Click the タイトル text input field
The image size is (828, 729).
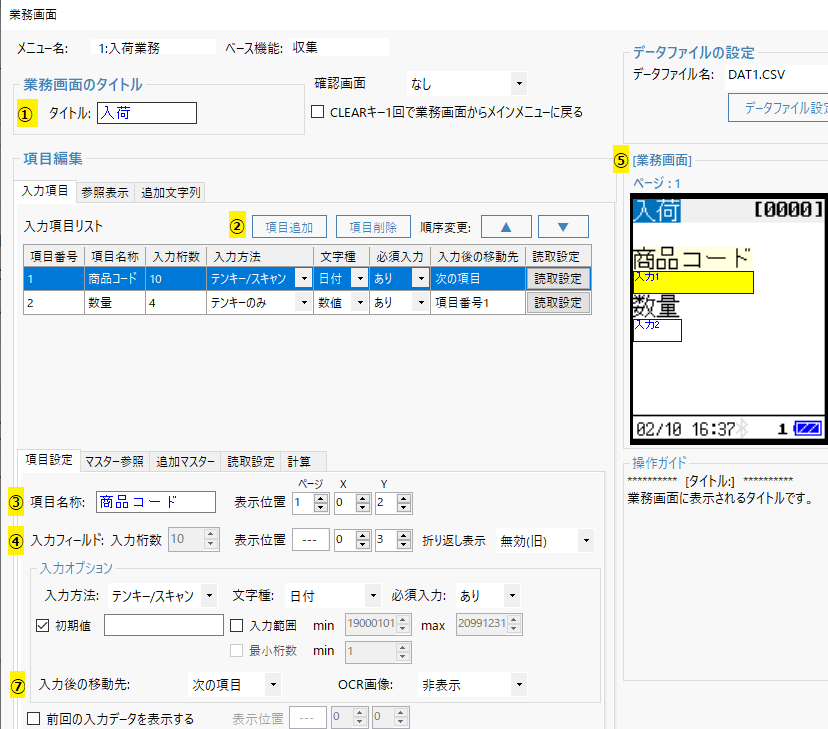(146, 113)
